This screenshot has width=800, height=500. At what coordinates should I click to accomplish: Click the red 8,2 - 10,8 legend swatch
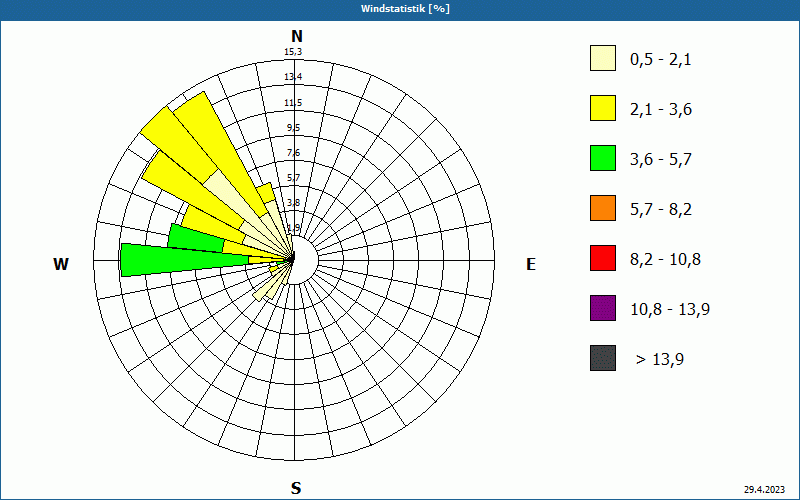tap(603, 258)
